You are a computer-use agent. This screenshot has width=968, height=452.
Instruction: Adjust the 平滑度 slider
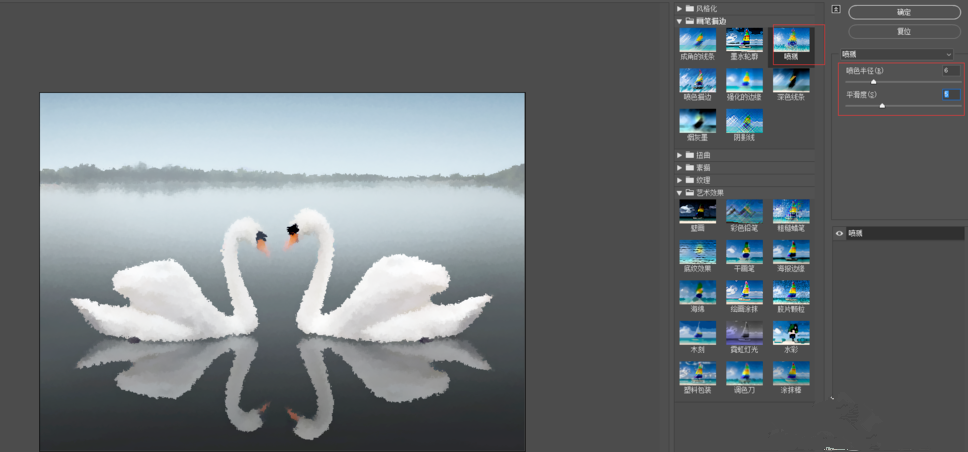click(x=882, y=106)
